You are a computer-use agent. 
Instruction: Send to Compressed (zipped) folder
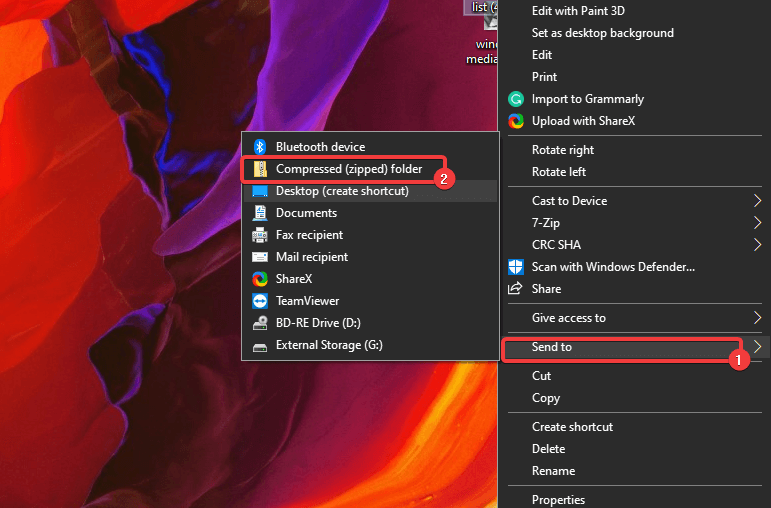(x=370, y=169)
